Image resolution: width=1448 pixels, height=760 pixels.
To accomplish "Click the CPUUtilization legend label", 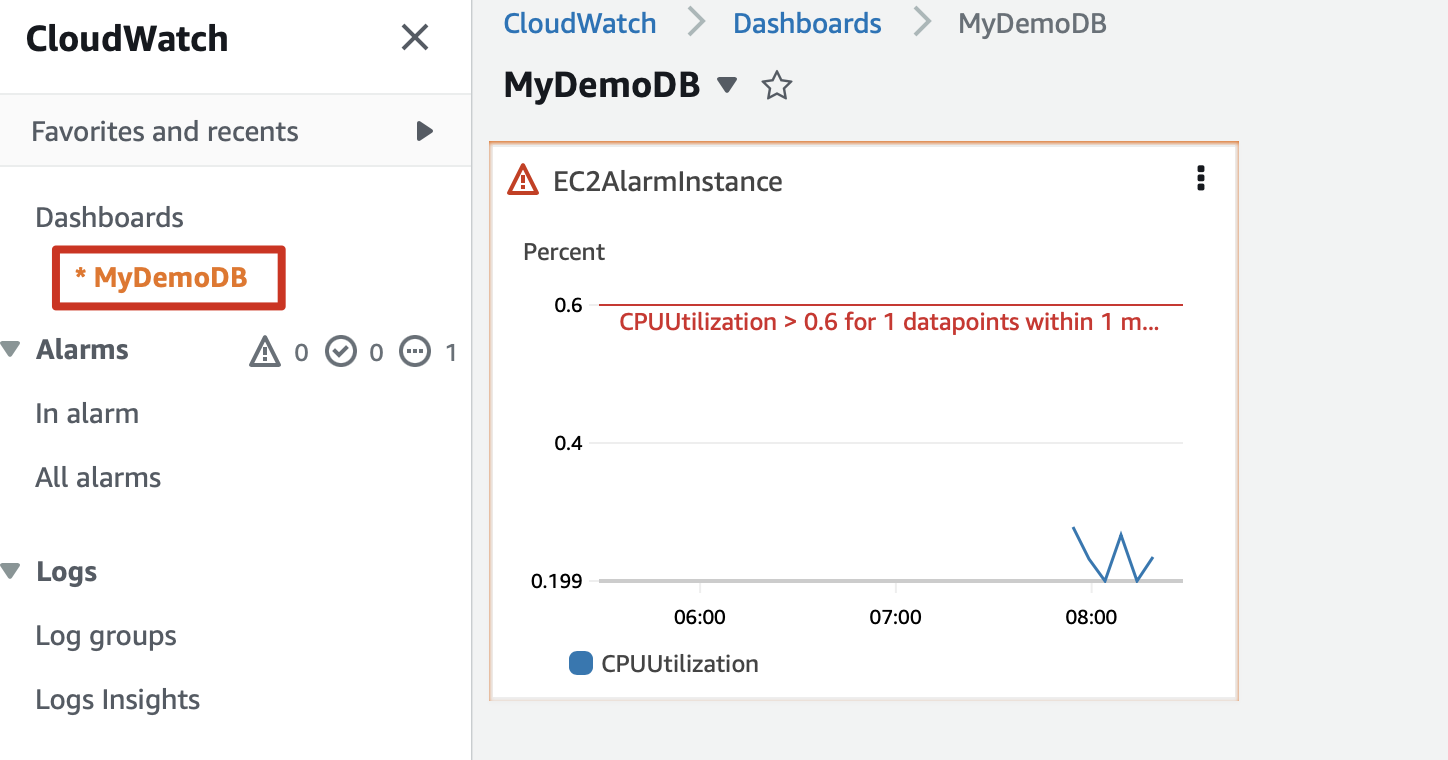I will (680, 664).
